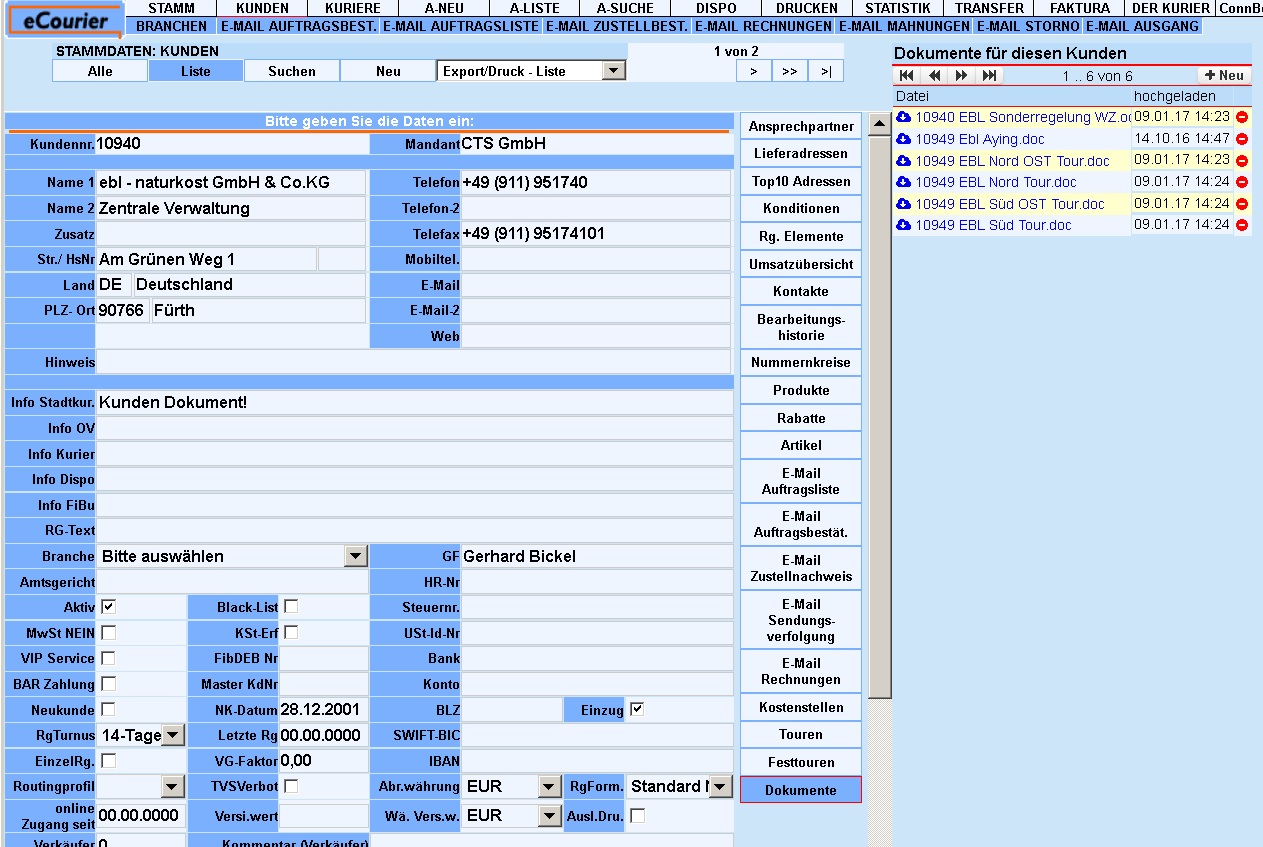Viewport: 1263px width, 847px height.
Task: Check the KSt-Erf checkbox
Action: (291, 633)
